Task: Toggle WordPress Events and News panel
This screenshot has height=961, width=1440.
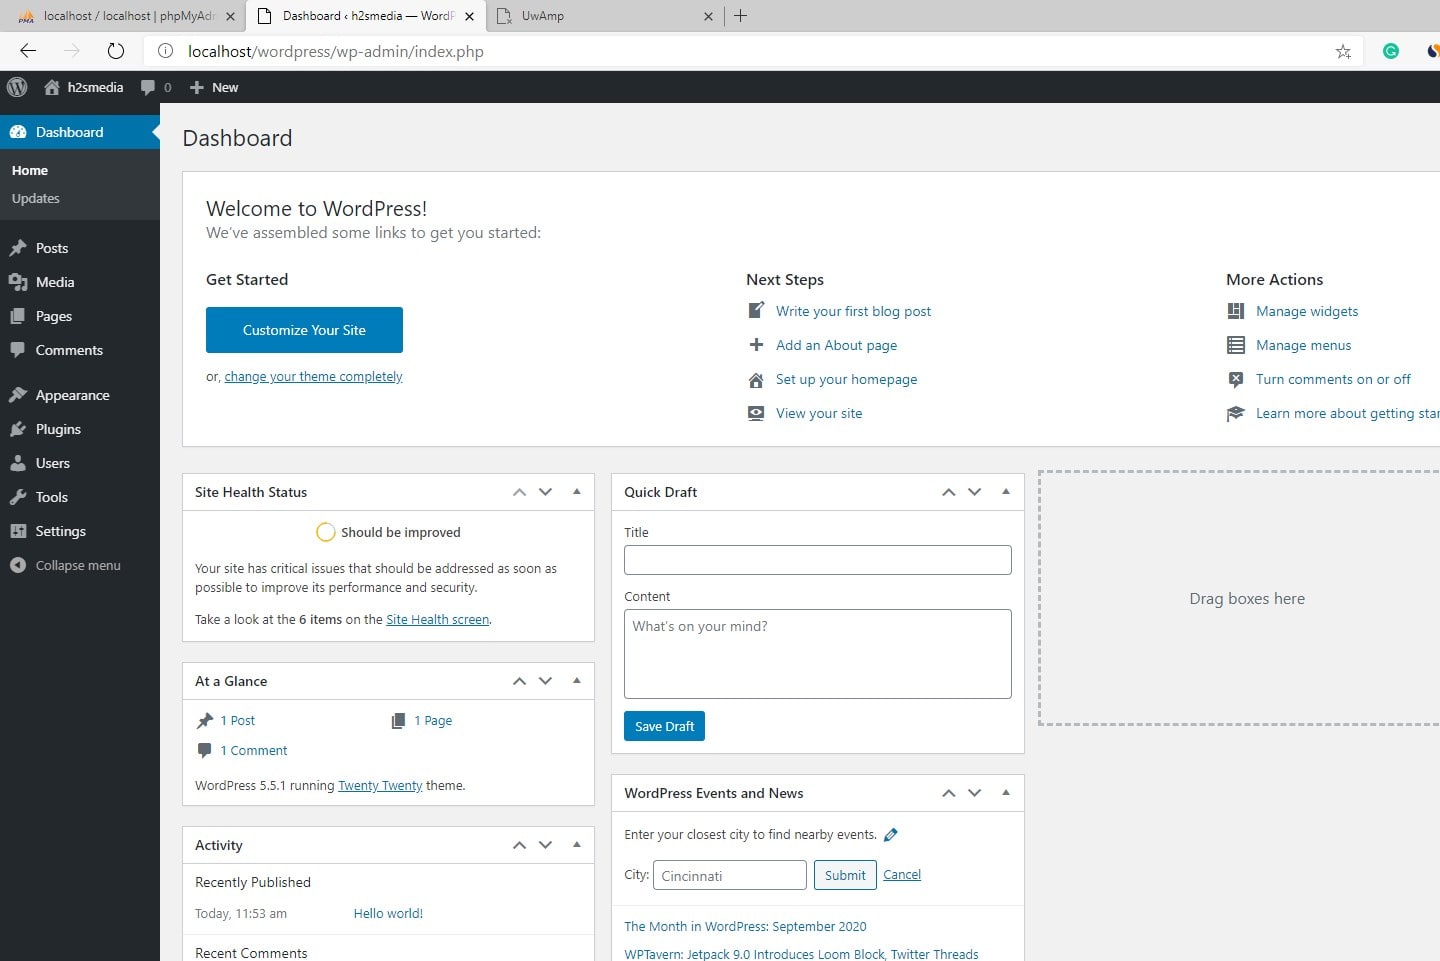Action: tap(1006, 793)
